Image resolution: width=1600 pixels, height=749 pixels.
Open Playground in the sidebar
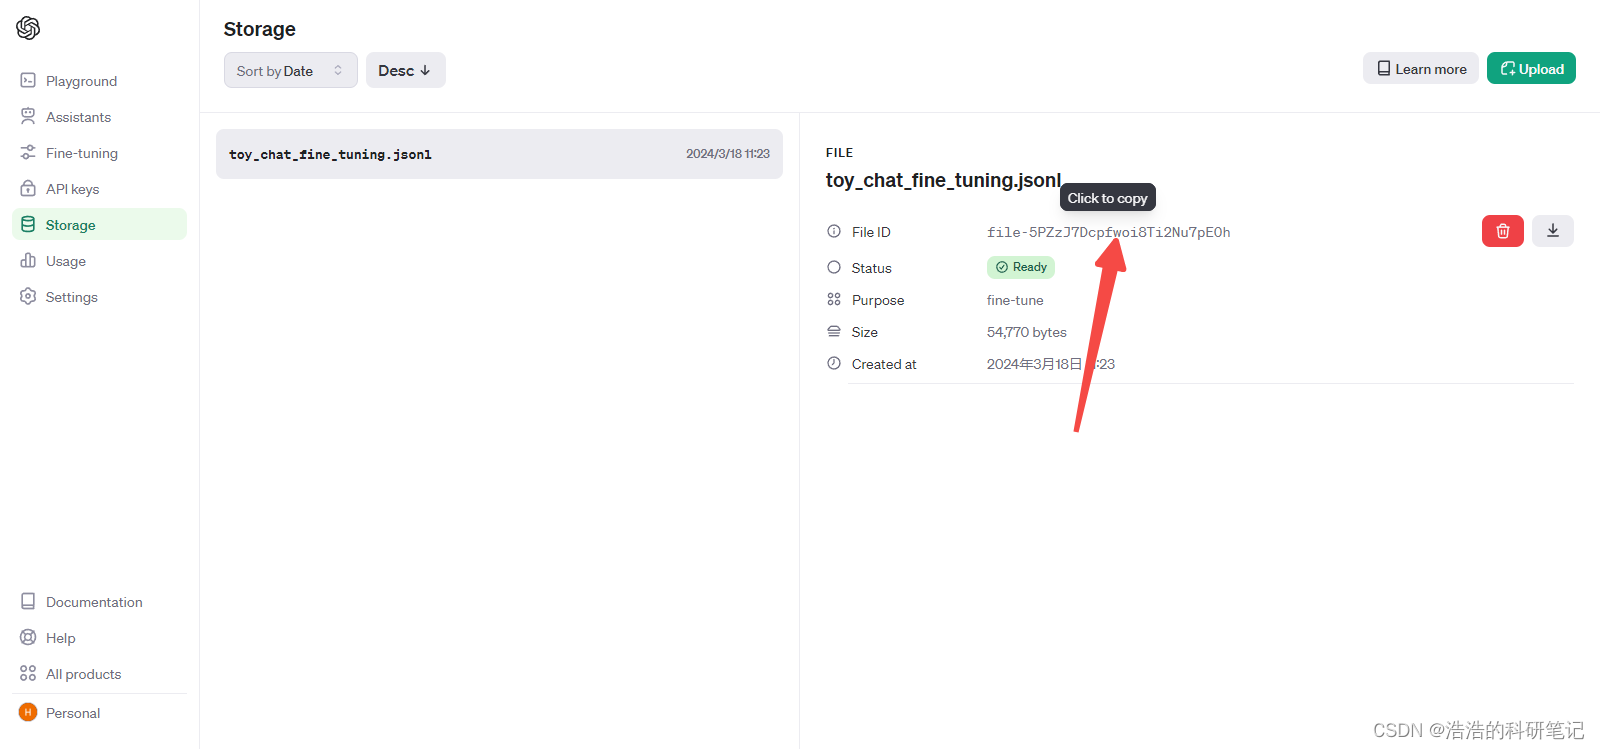point(99,80)
